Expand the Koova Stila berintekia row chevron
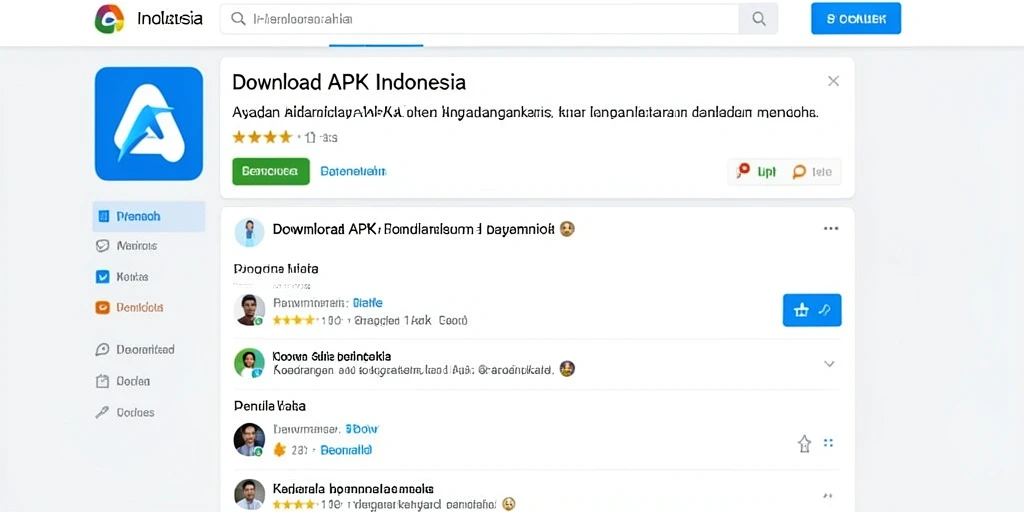Image resolution: width=1024 pixels, height=512 pixels. click(x=829, y=364)
